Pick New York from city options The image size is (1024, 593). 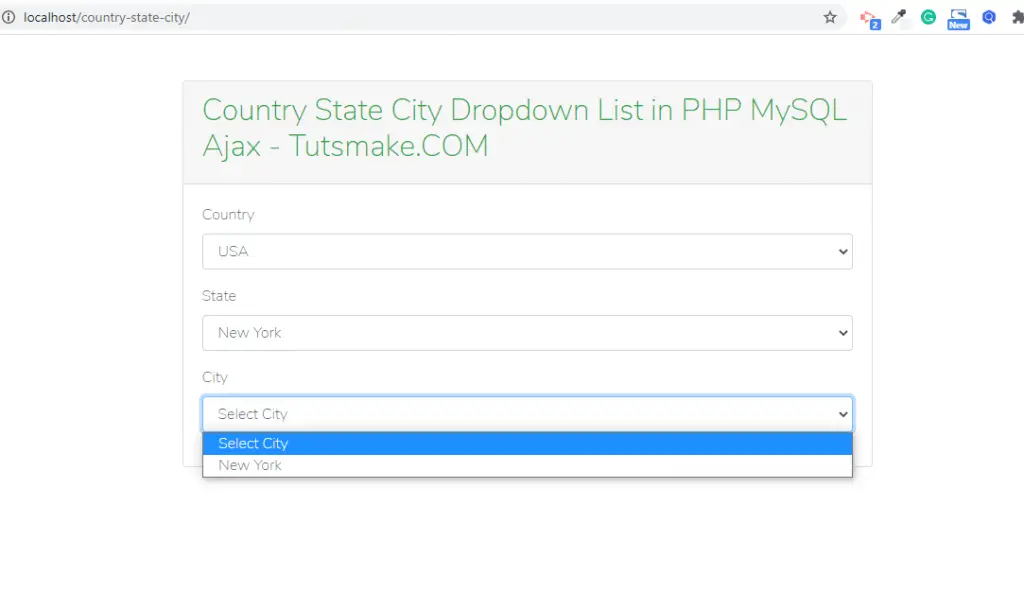coord(527,466)
